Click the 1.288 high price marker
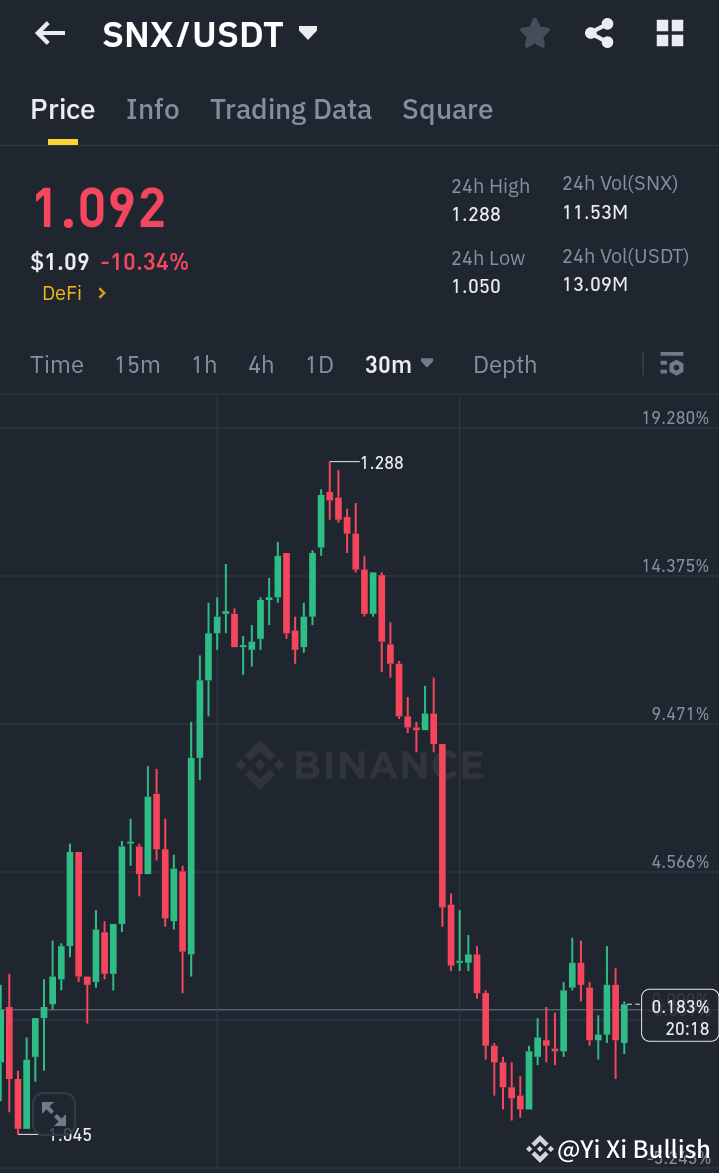The height and width of the screenshot is (1173, 719). (x=380, y=463)
